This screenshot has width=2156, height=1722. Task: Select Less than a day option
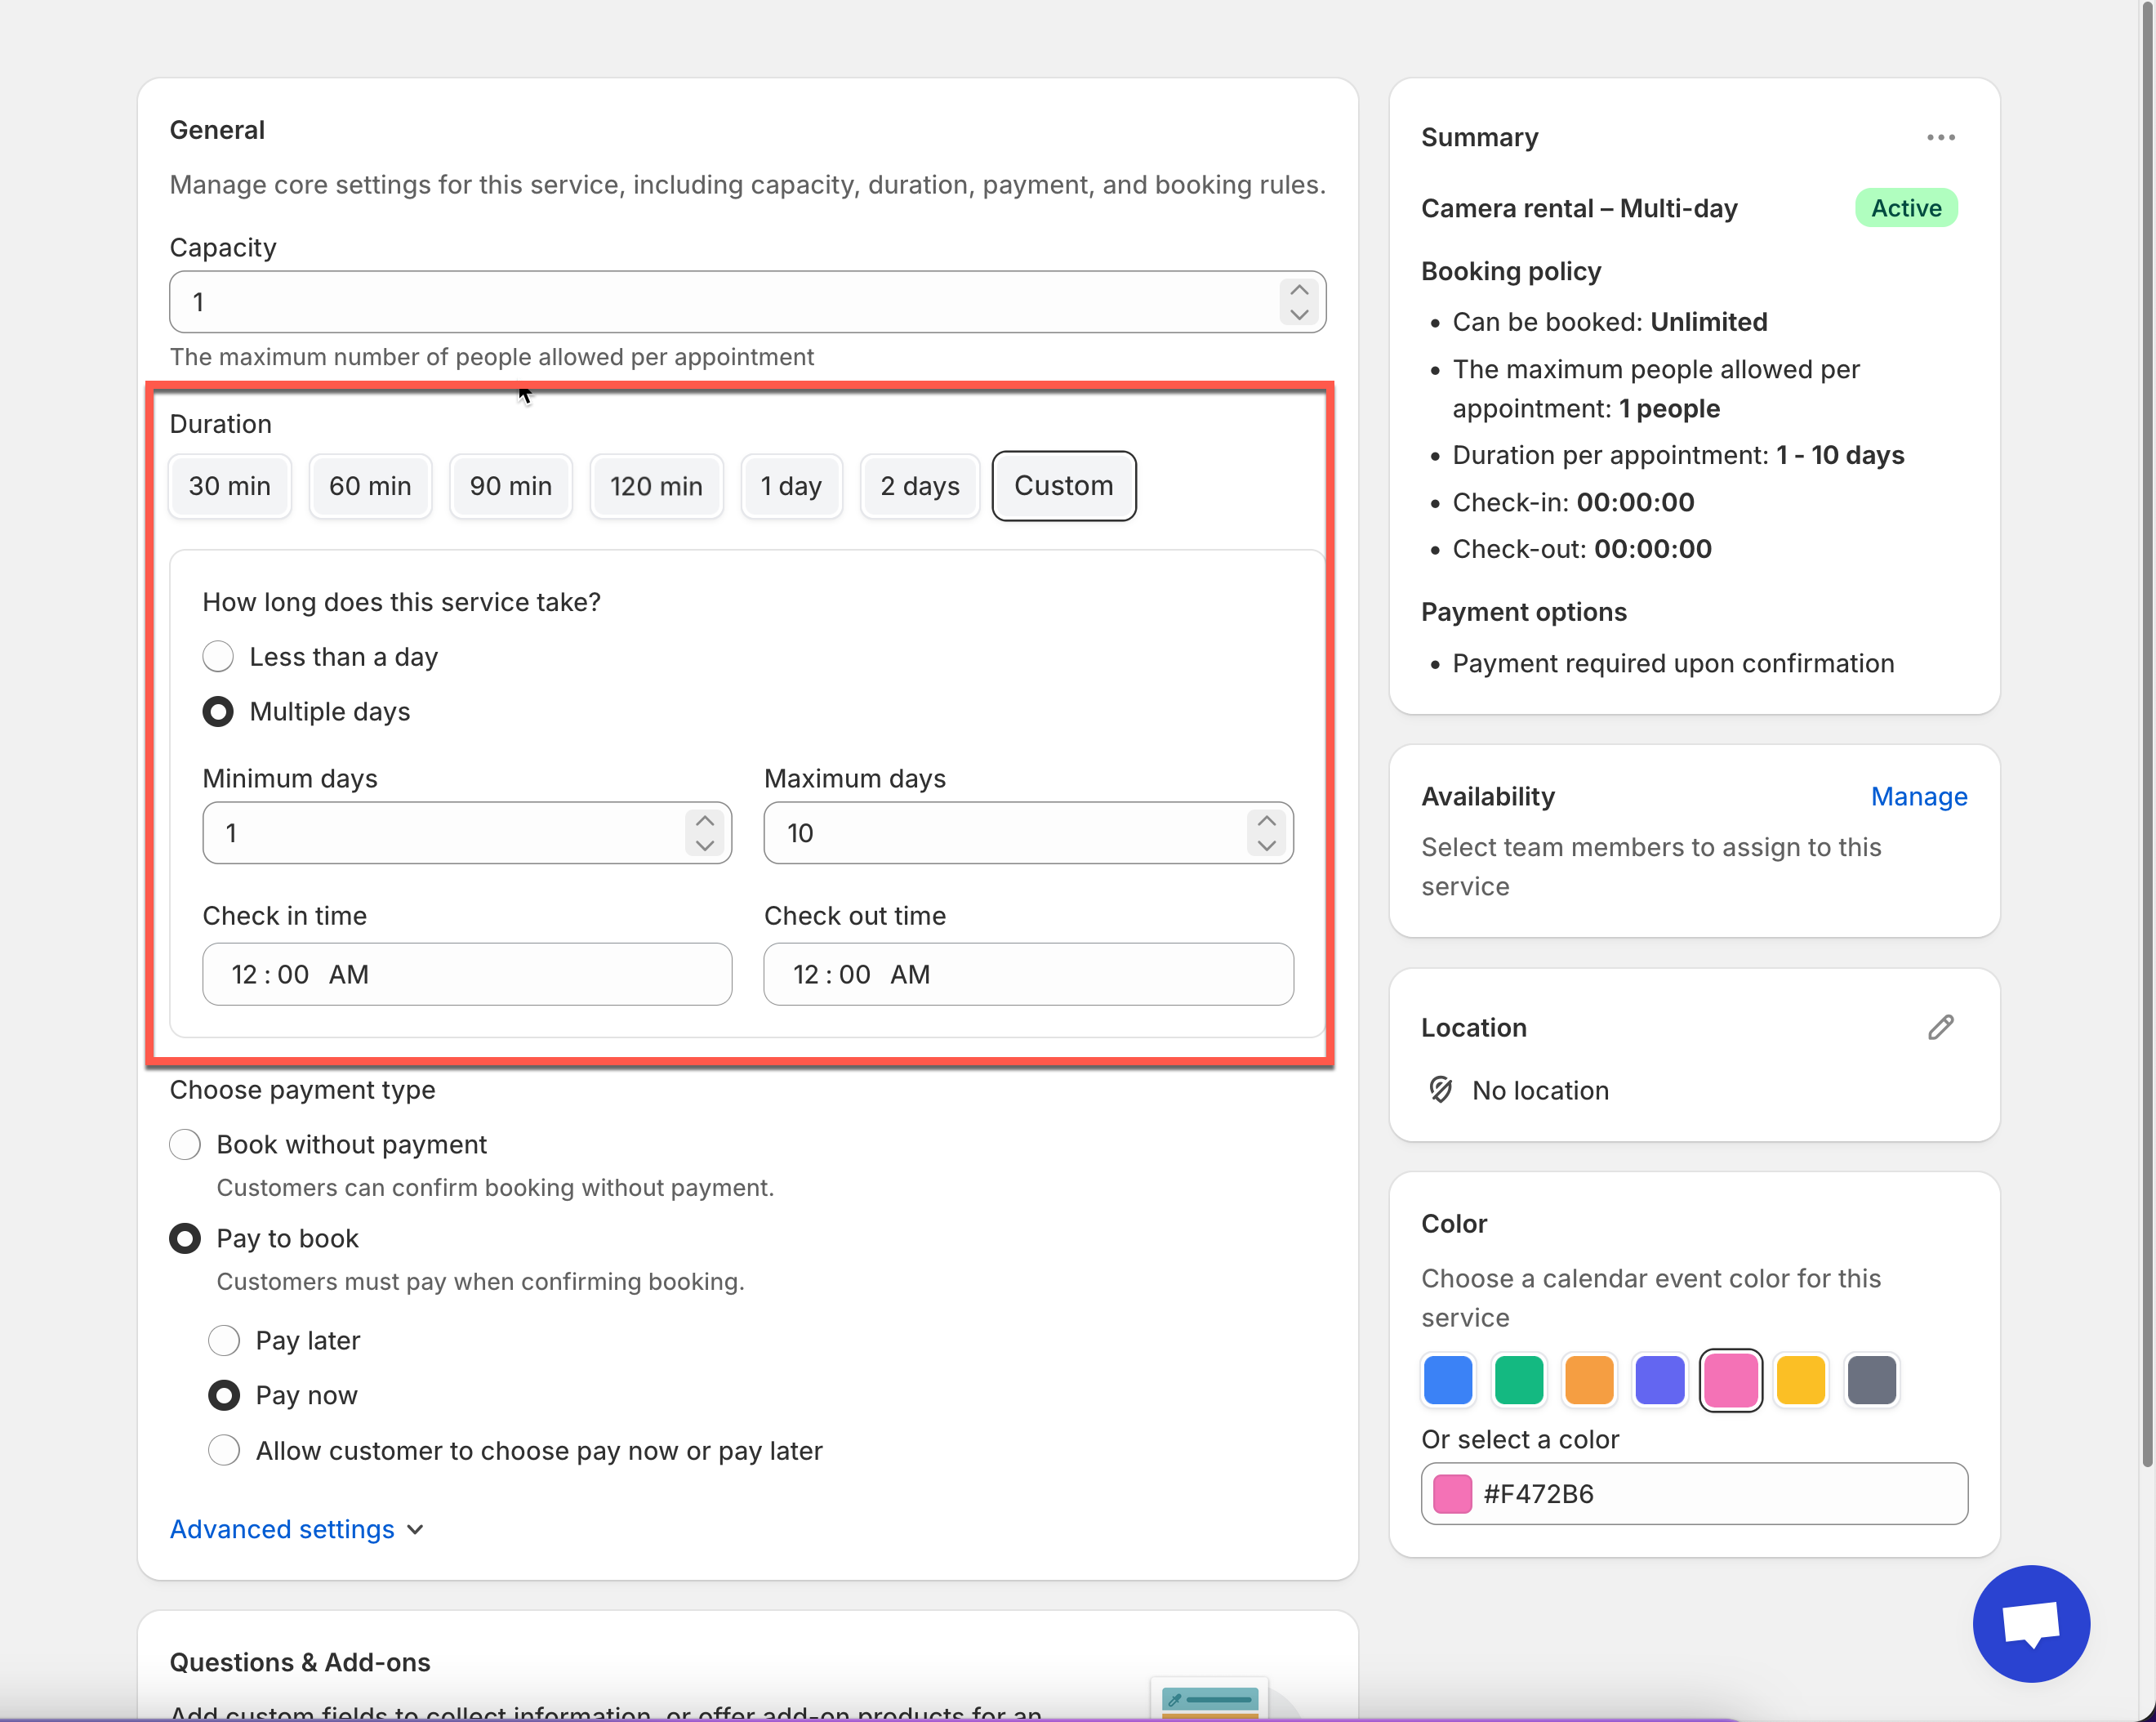coord(218,657)
